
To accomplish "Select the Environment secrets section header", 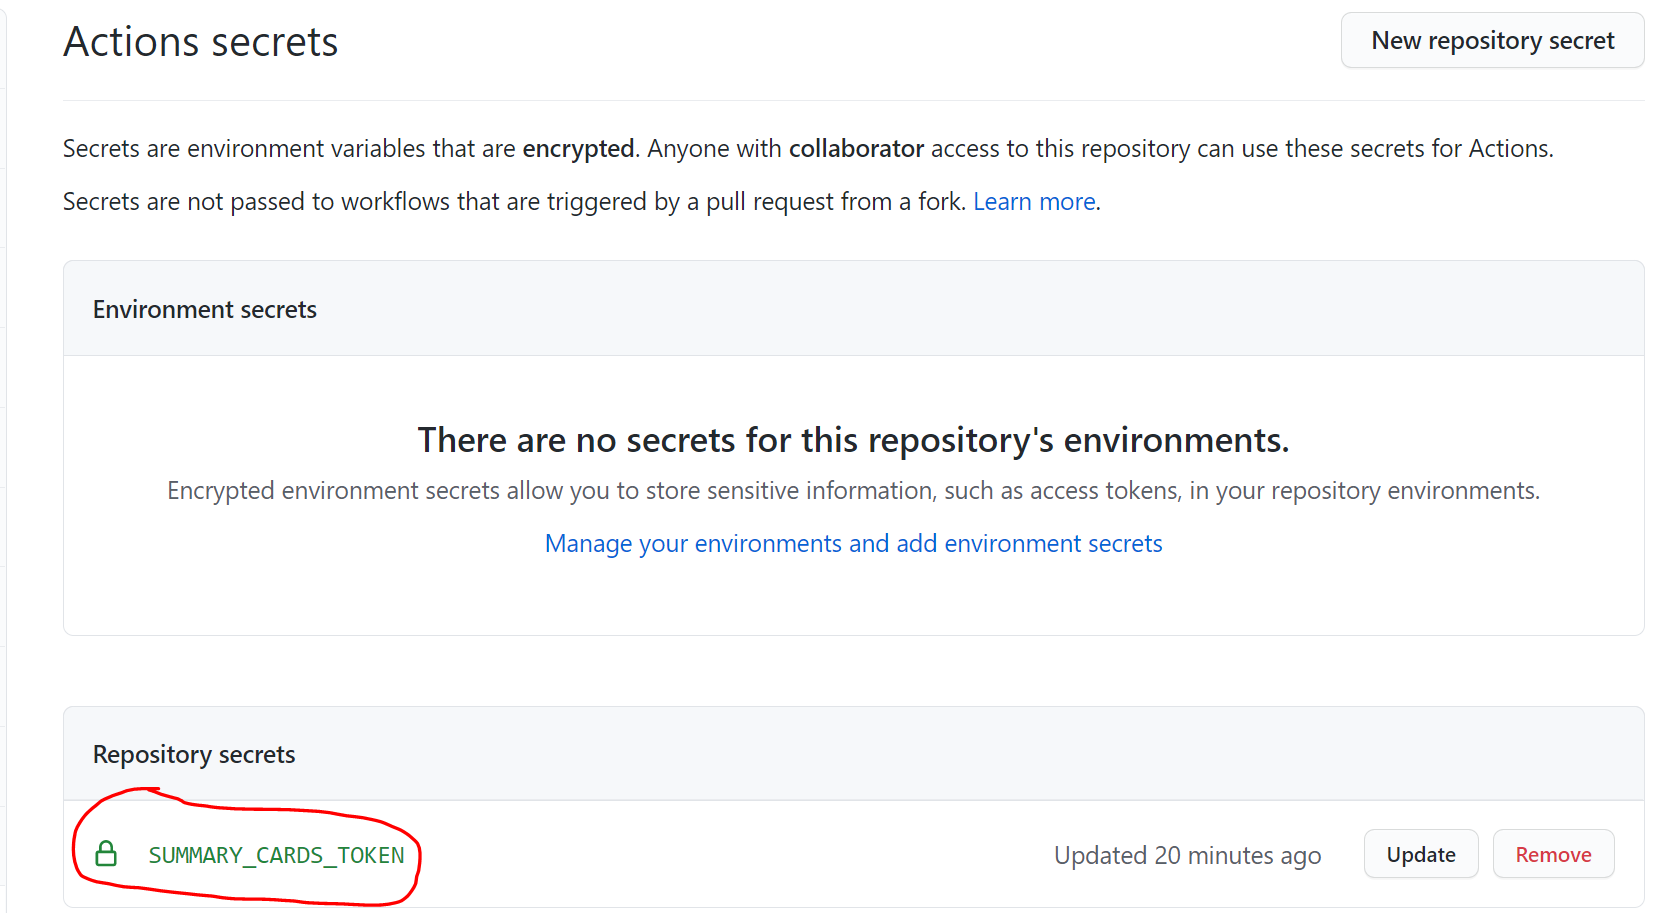I will tap(205, 310).
